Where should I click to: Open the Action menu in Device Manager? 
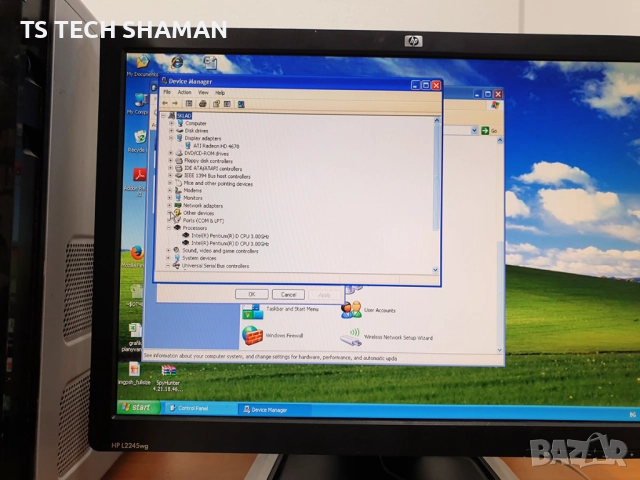pos(184,92)
